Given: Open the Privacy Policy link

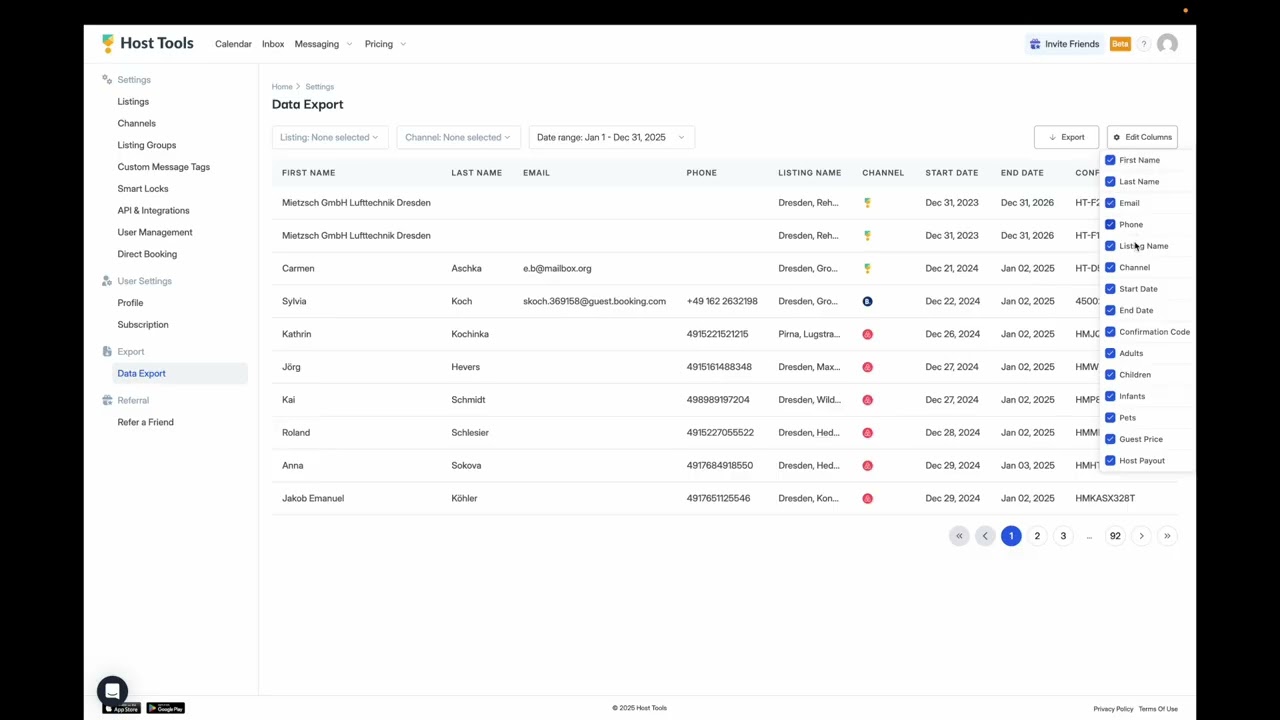Looking at the screenshot, I should (x=1113, y=709).
